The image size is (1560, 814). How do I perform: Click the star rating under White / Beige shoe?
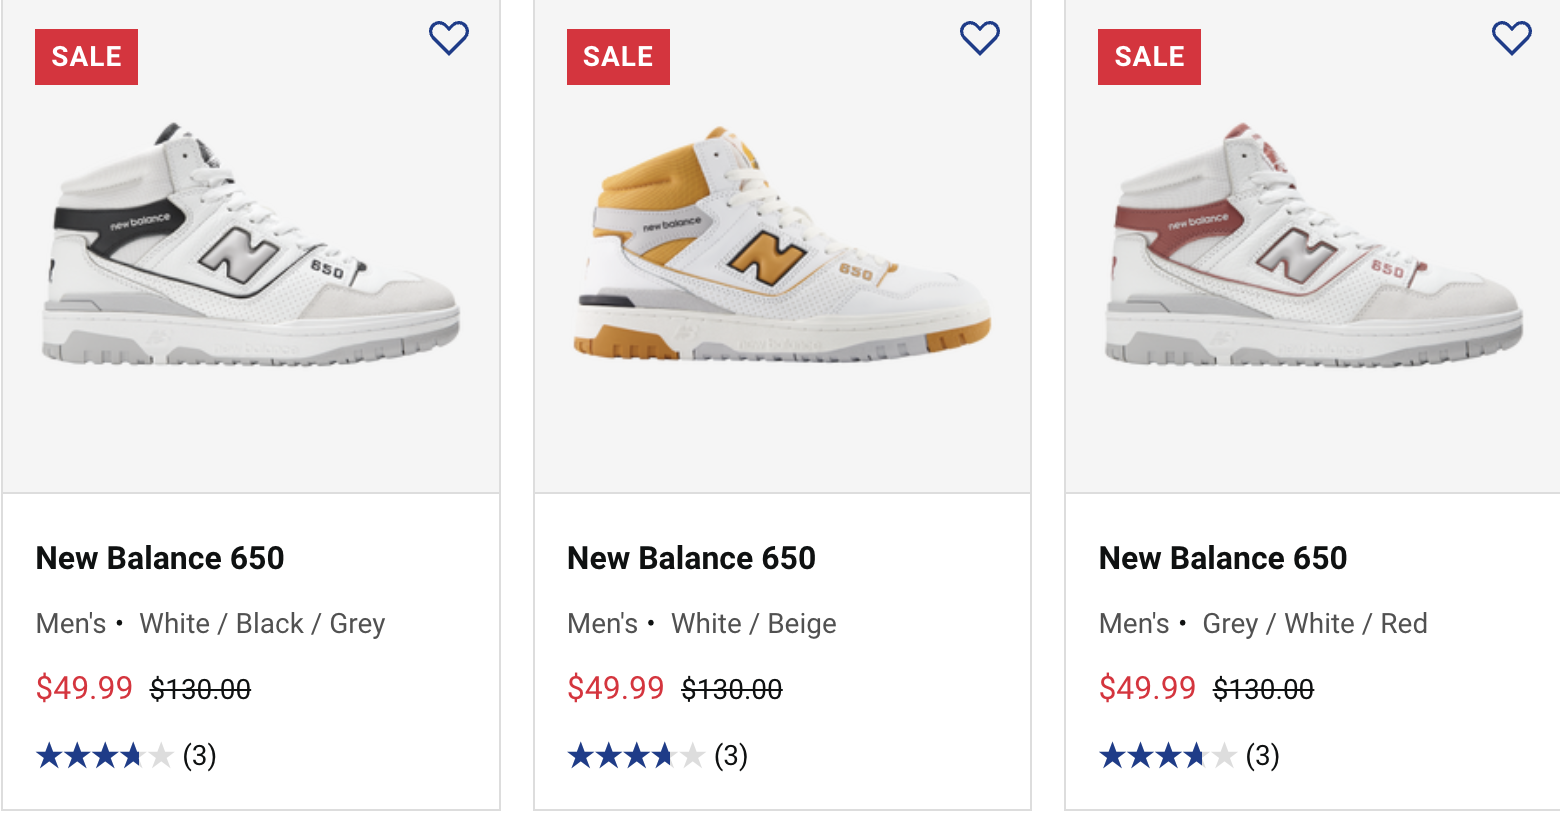(636, 756)
